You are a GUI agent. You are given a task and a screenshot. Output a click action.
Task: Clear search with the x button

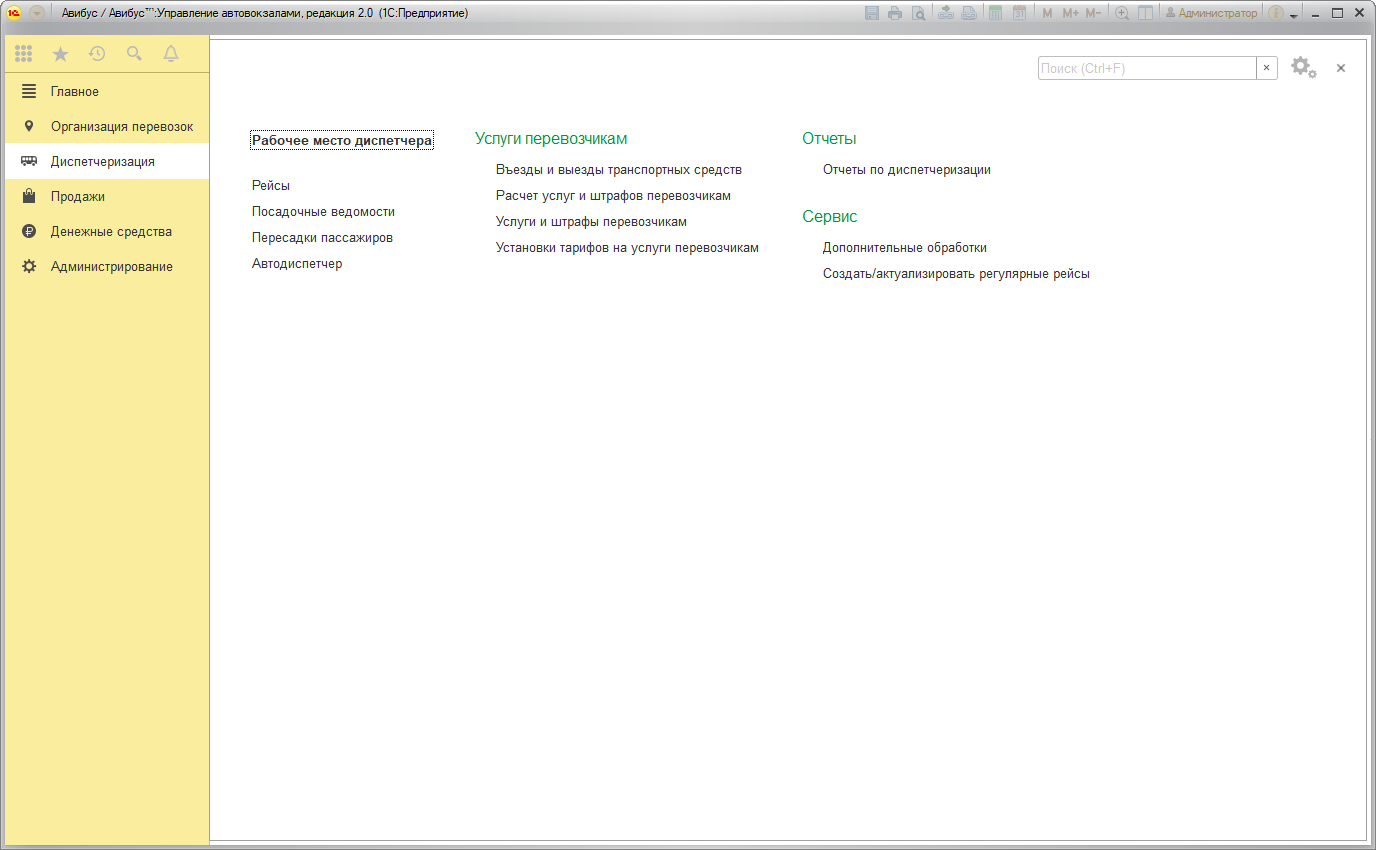click(1266, 68)
